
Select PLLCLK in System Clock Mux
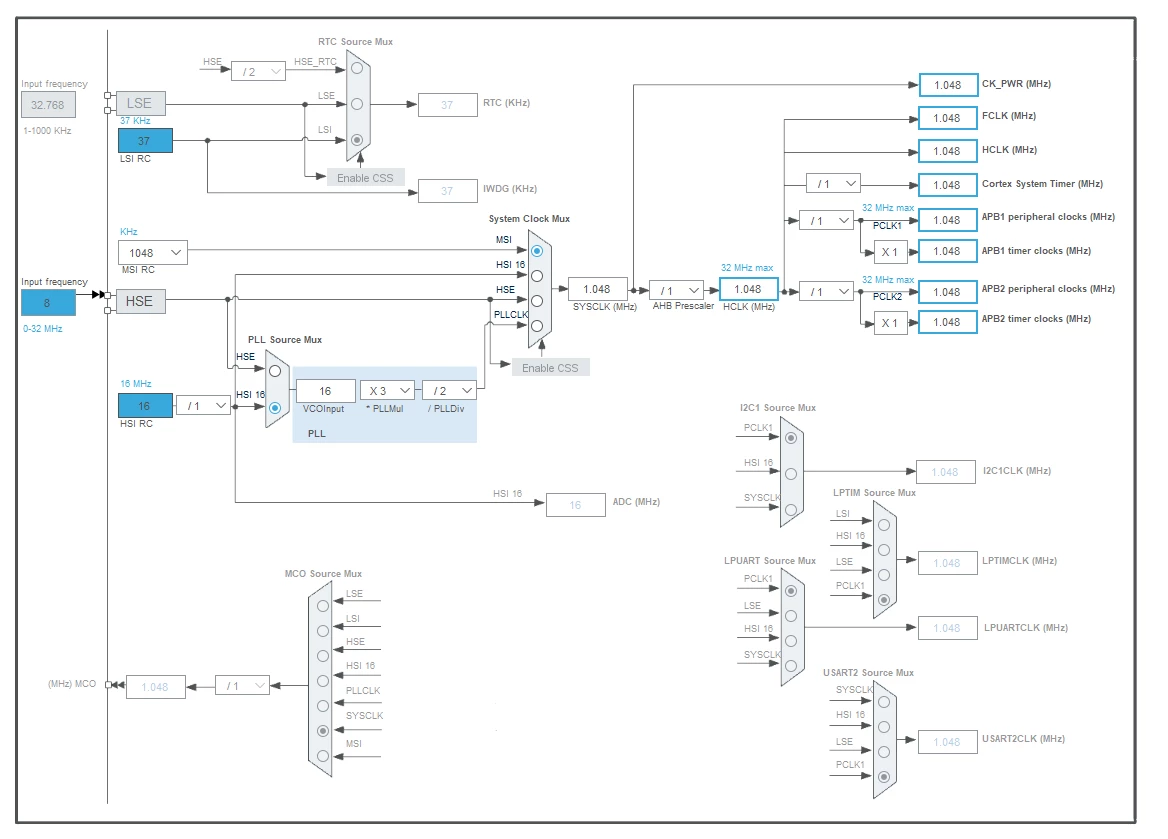(x=536, y=326)
